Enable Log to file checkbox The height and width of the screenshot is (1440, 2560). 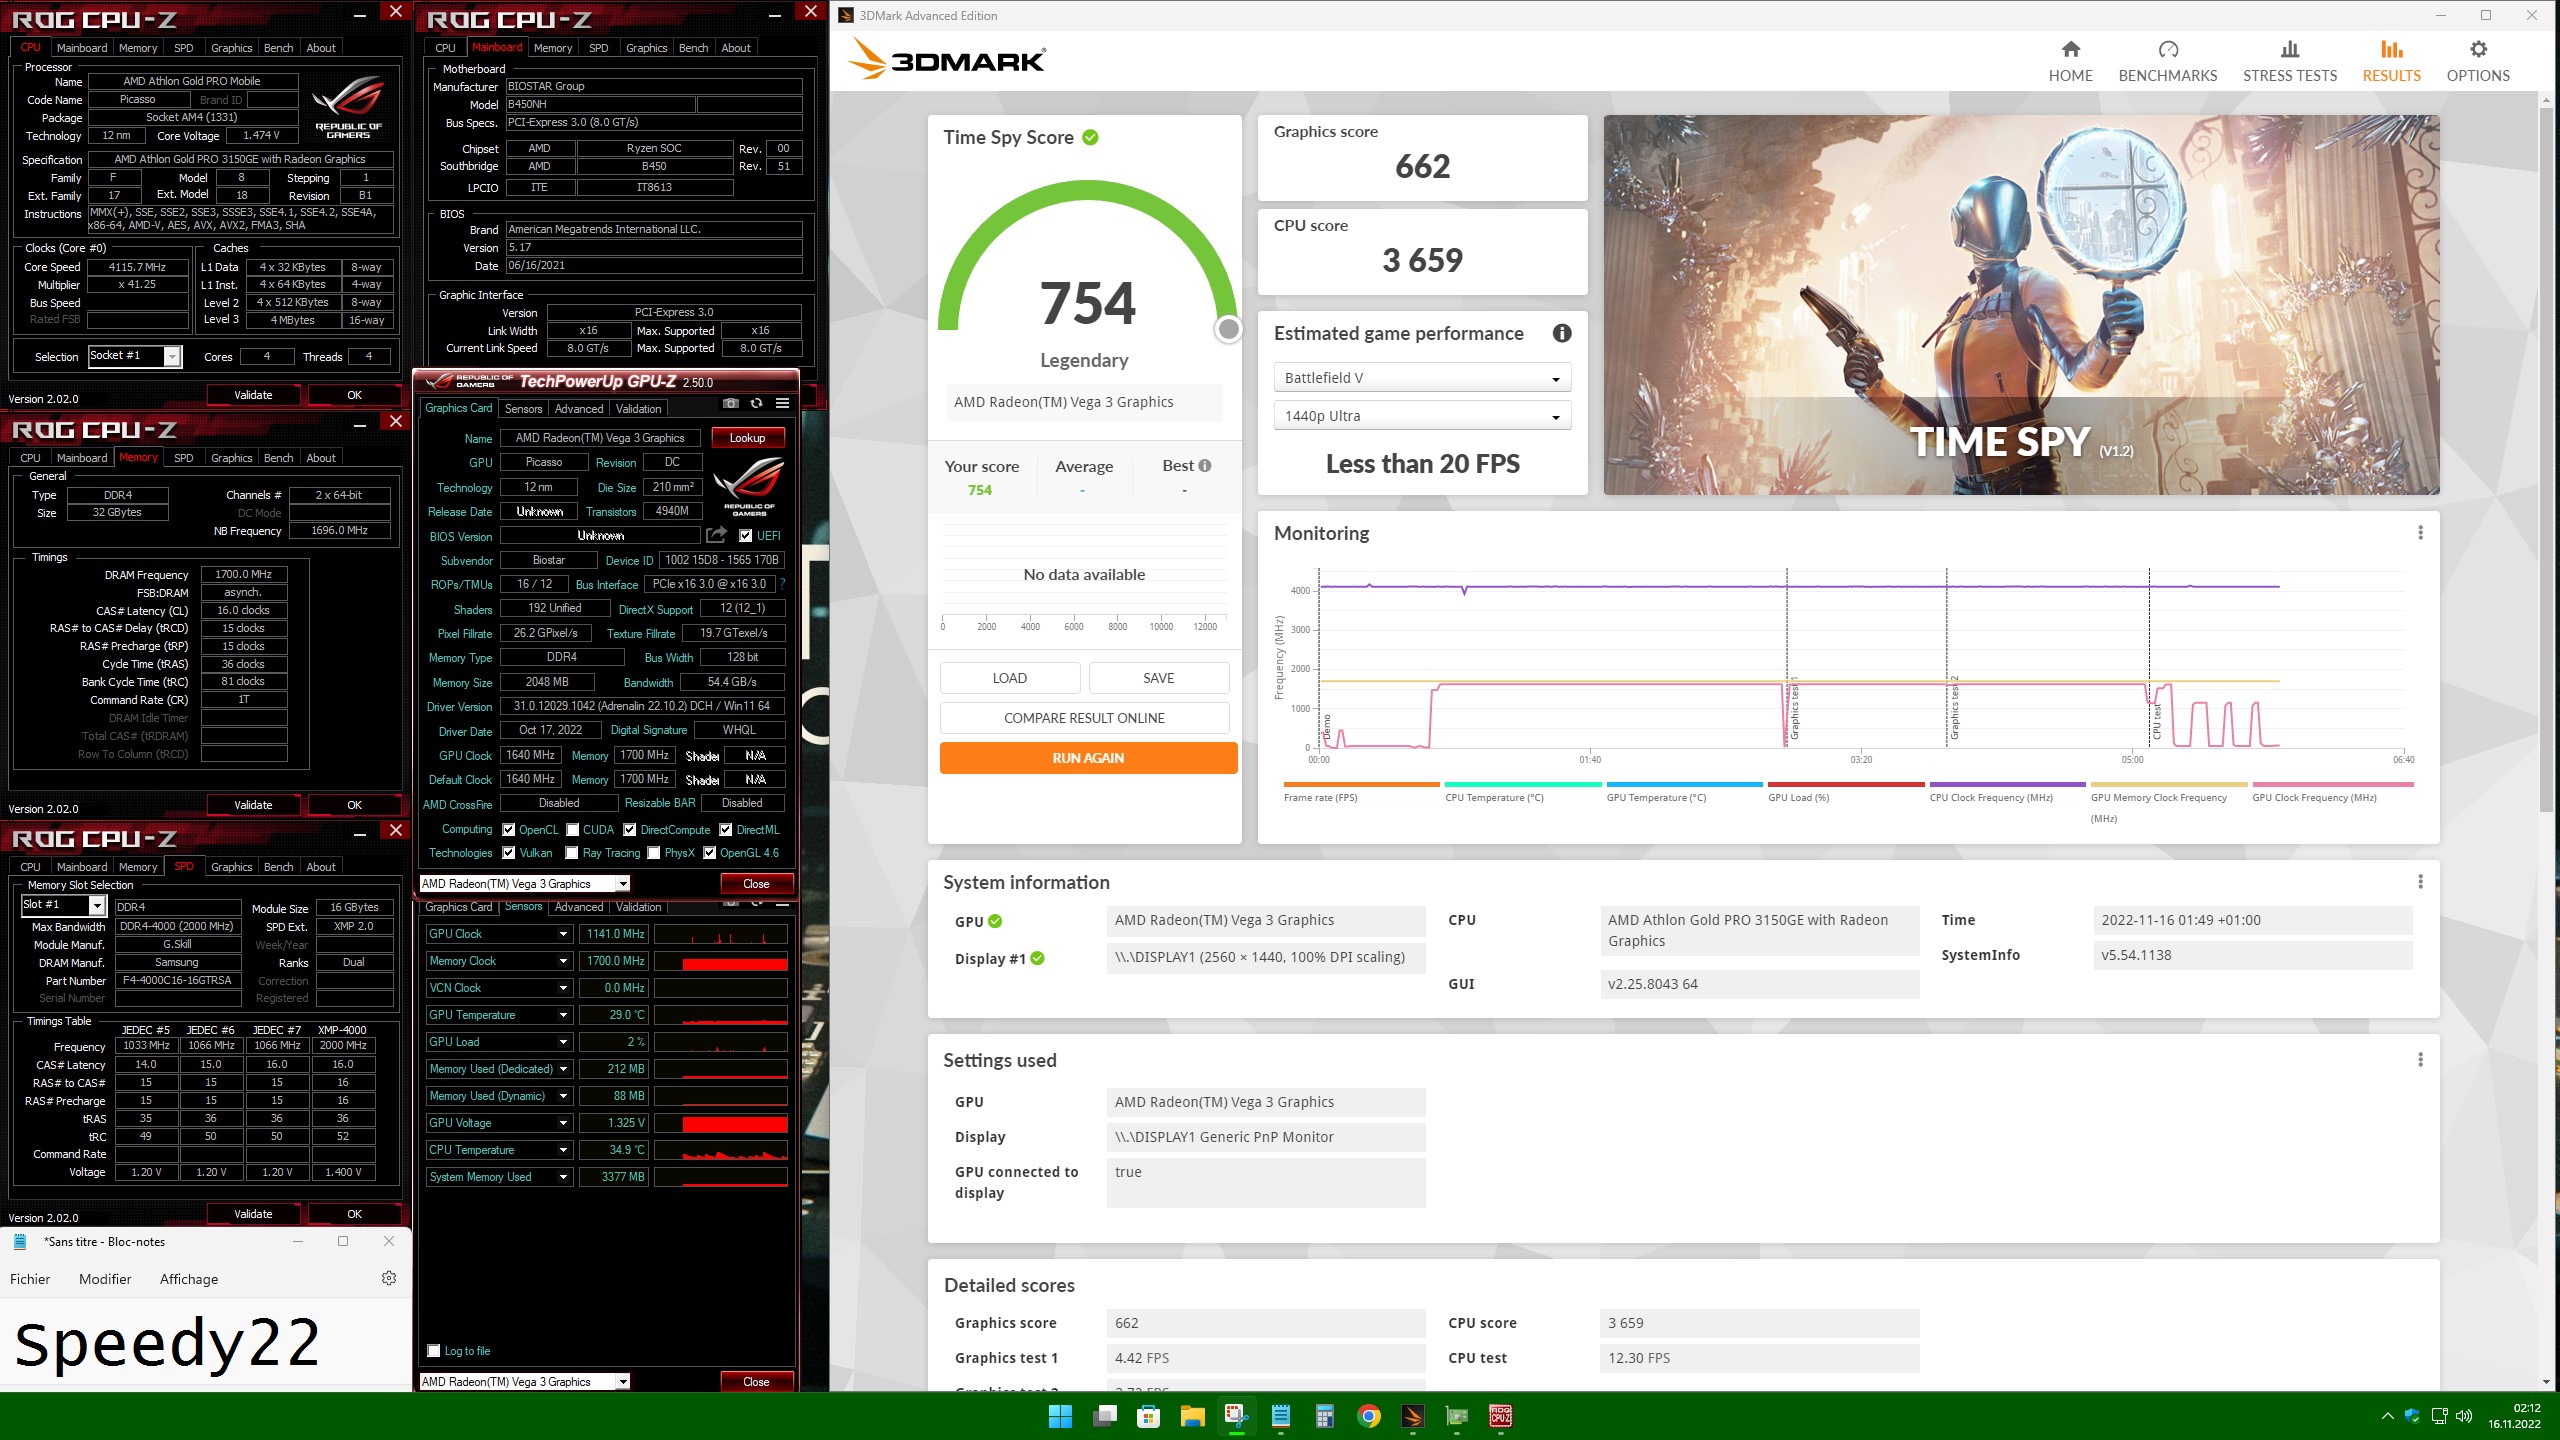click(x=434, y=1351)
